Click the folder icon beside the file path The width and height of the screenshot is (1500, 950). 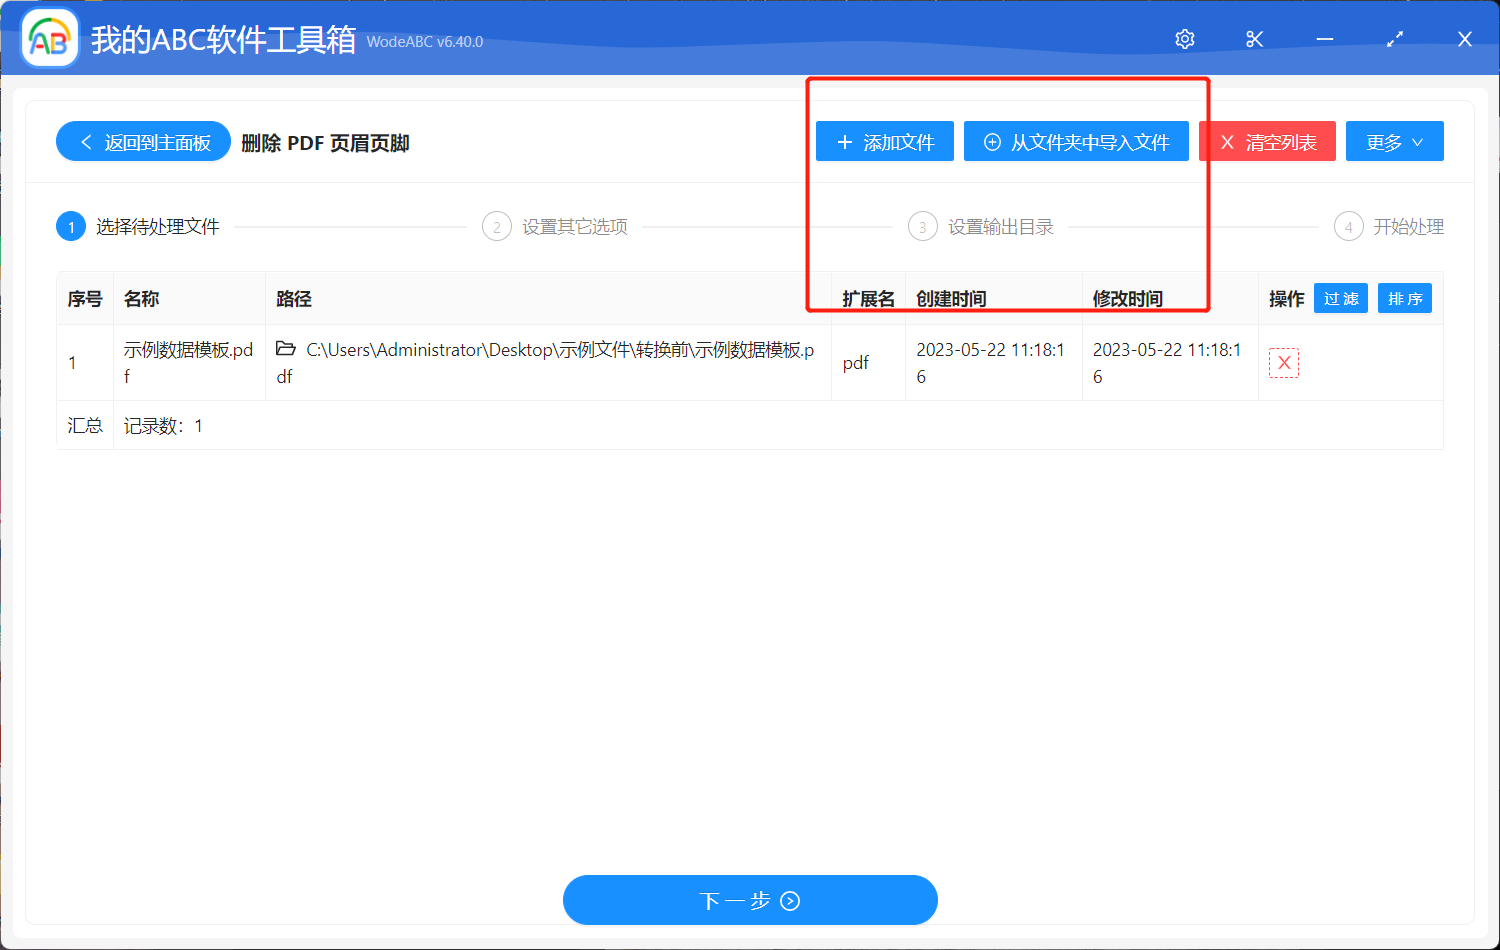pos(286,349)
